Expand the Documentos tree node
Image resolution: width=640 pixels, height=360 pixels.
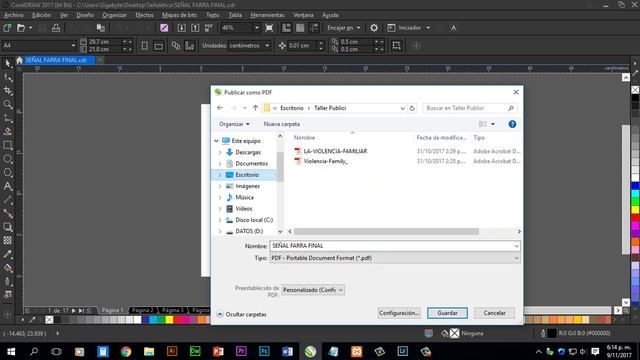[x=220, y=164]
